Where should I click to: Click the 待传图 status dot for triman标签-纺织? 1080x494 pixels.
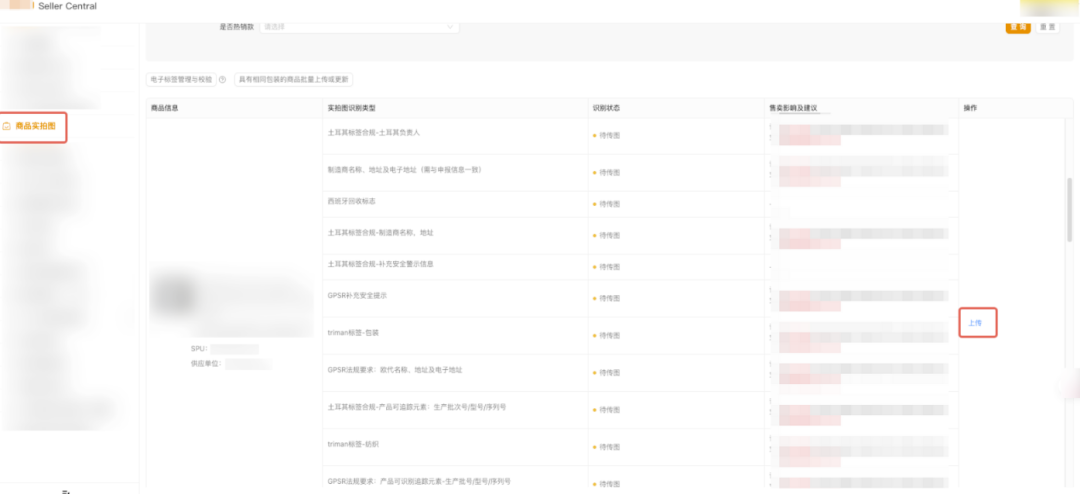tap(594, 448)
